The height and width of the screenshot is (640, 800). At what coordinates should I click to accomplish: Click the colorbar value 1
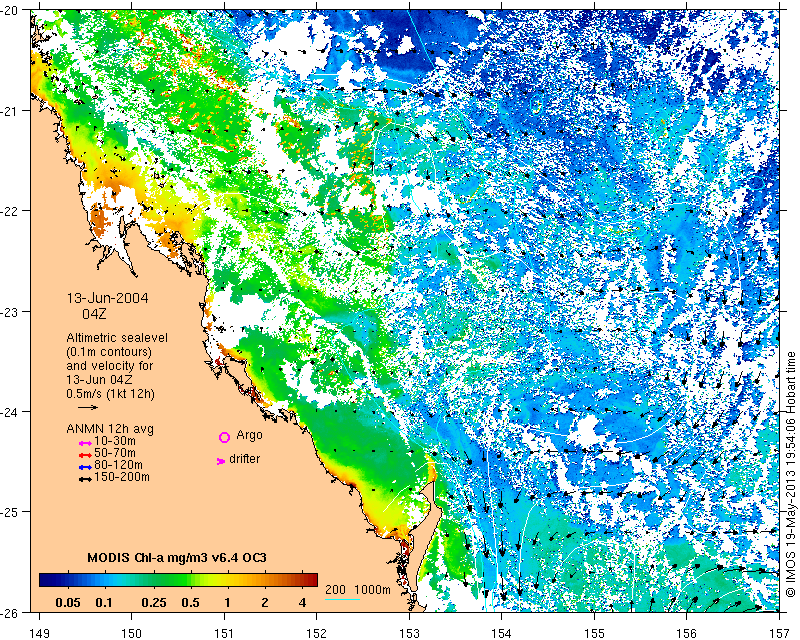[x=228, y=603]
